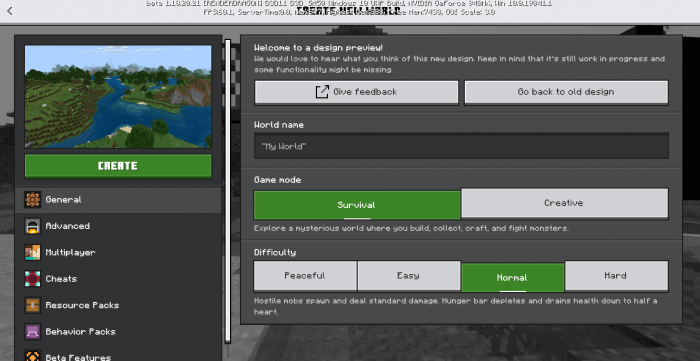Open the General settings tab
Image resolution: width=700 pixels, height=361 pixels.
(118, 199)
